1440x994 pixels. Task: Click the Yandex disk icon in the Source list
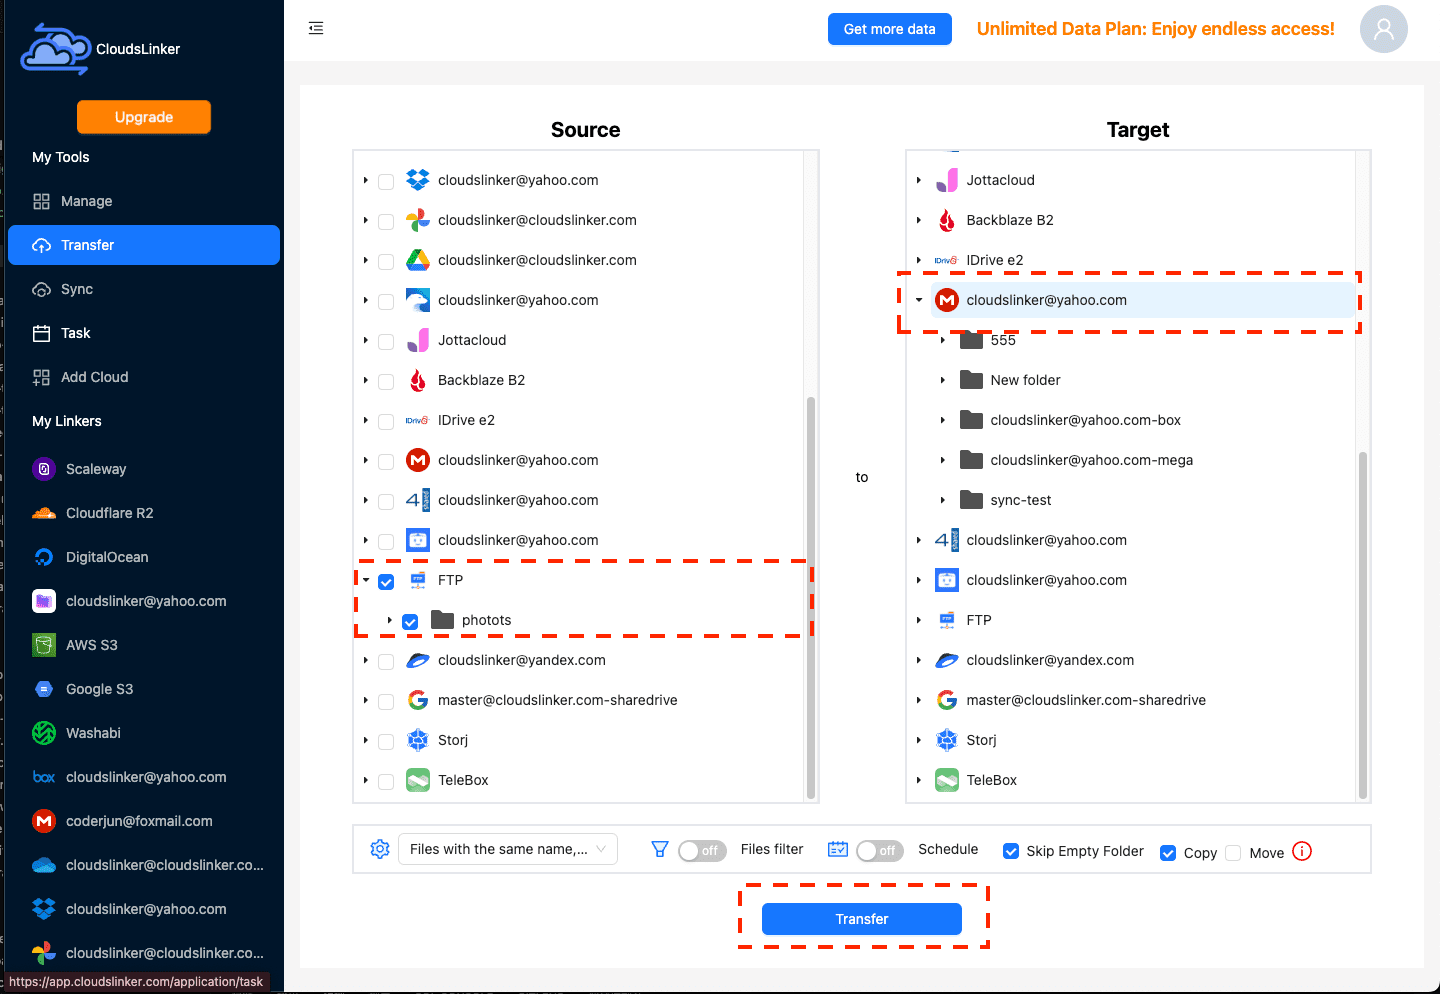pyautogui.click(x=418, y=660)
